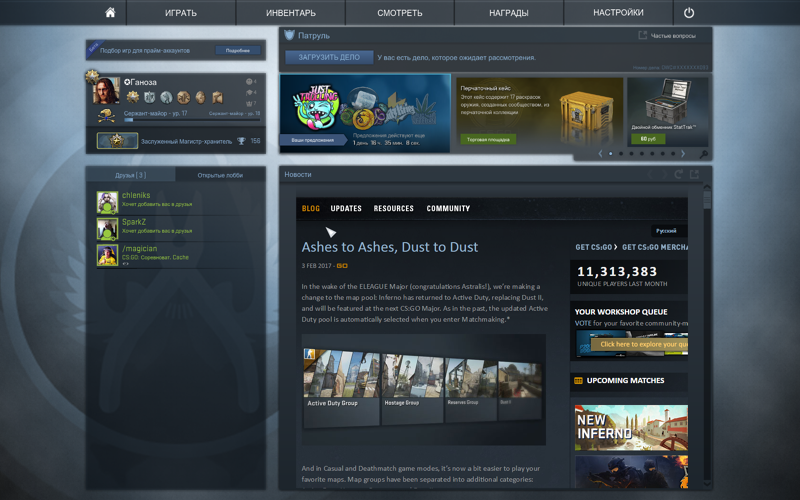Click the eagle skull rank emblem
This screenshot has height=500, width=800.
[x=106, y=116]
